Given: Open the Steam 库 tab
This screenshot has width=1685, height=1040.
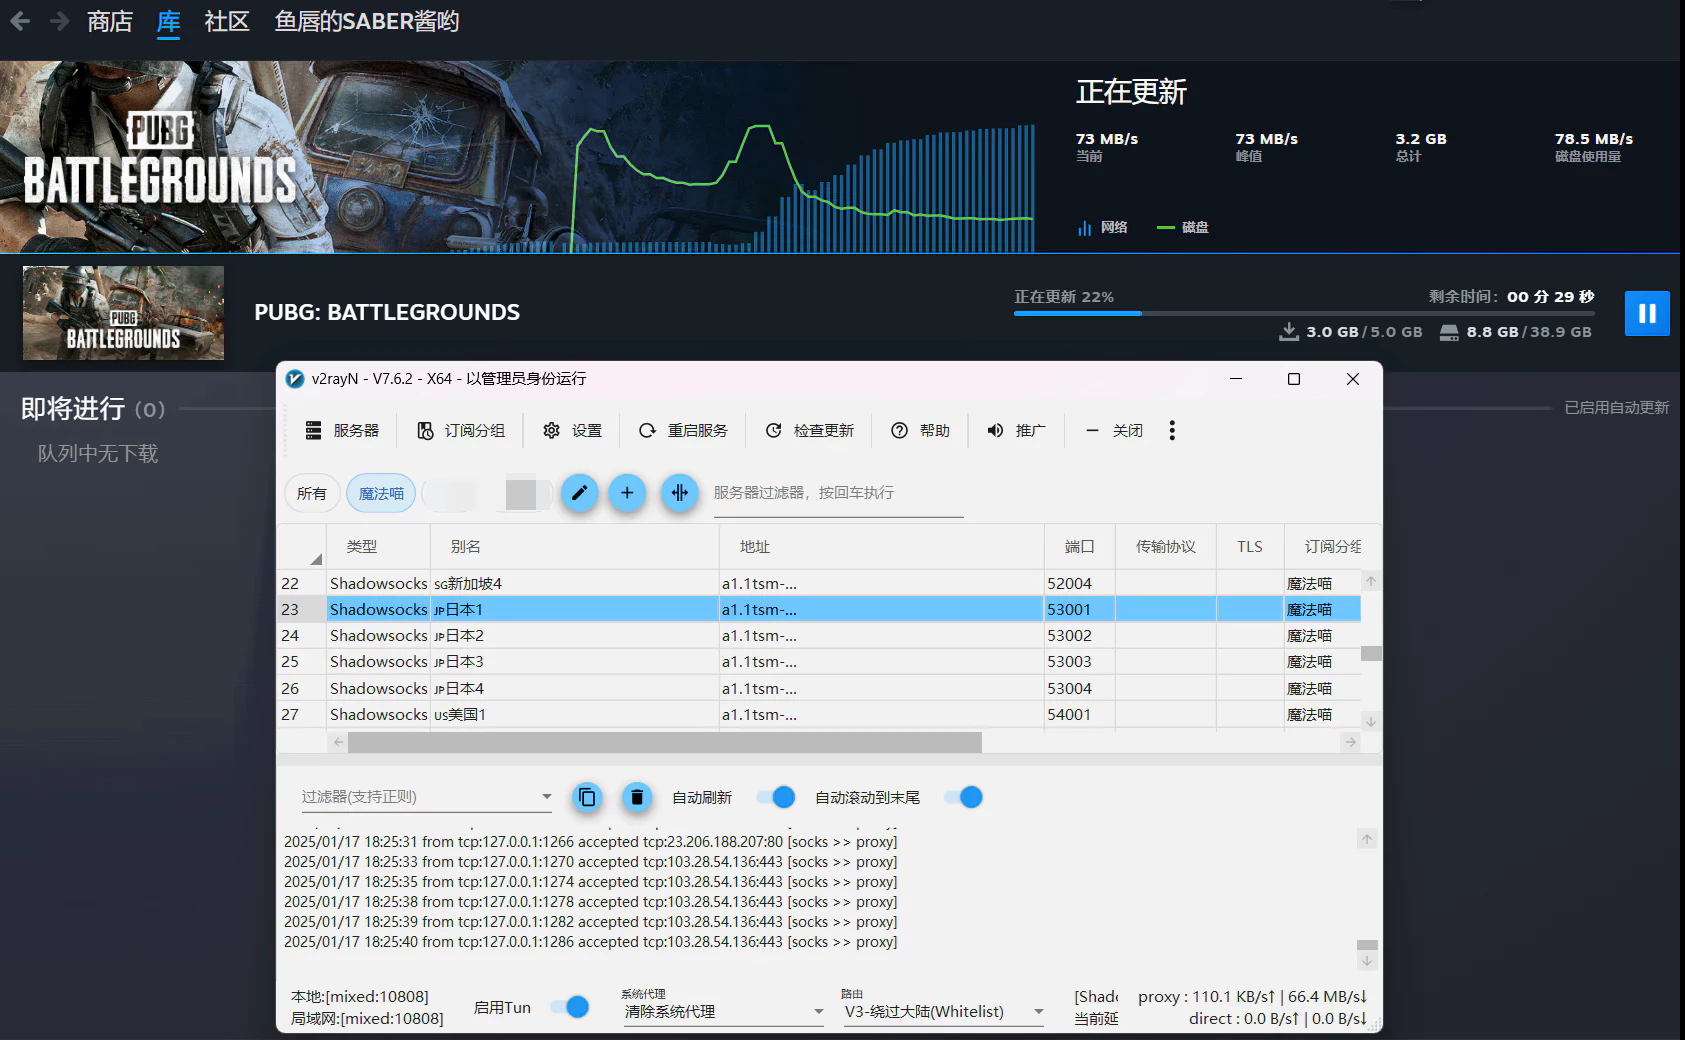Looking at the screenshot, I should click(168, 21).
